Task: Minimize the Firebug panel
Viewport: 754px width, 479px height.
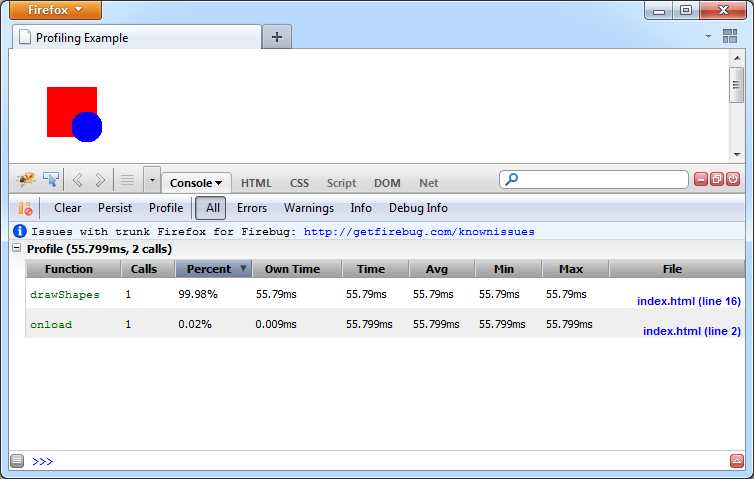Action: (x=701, y=179)
